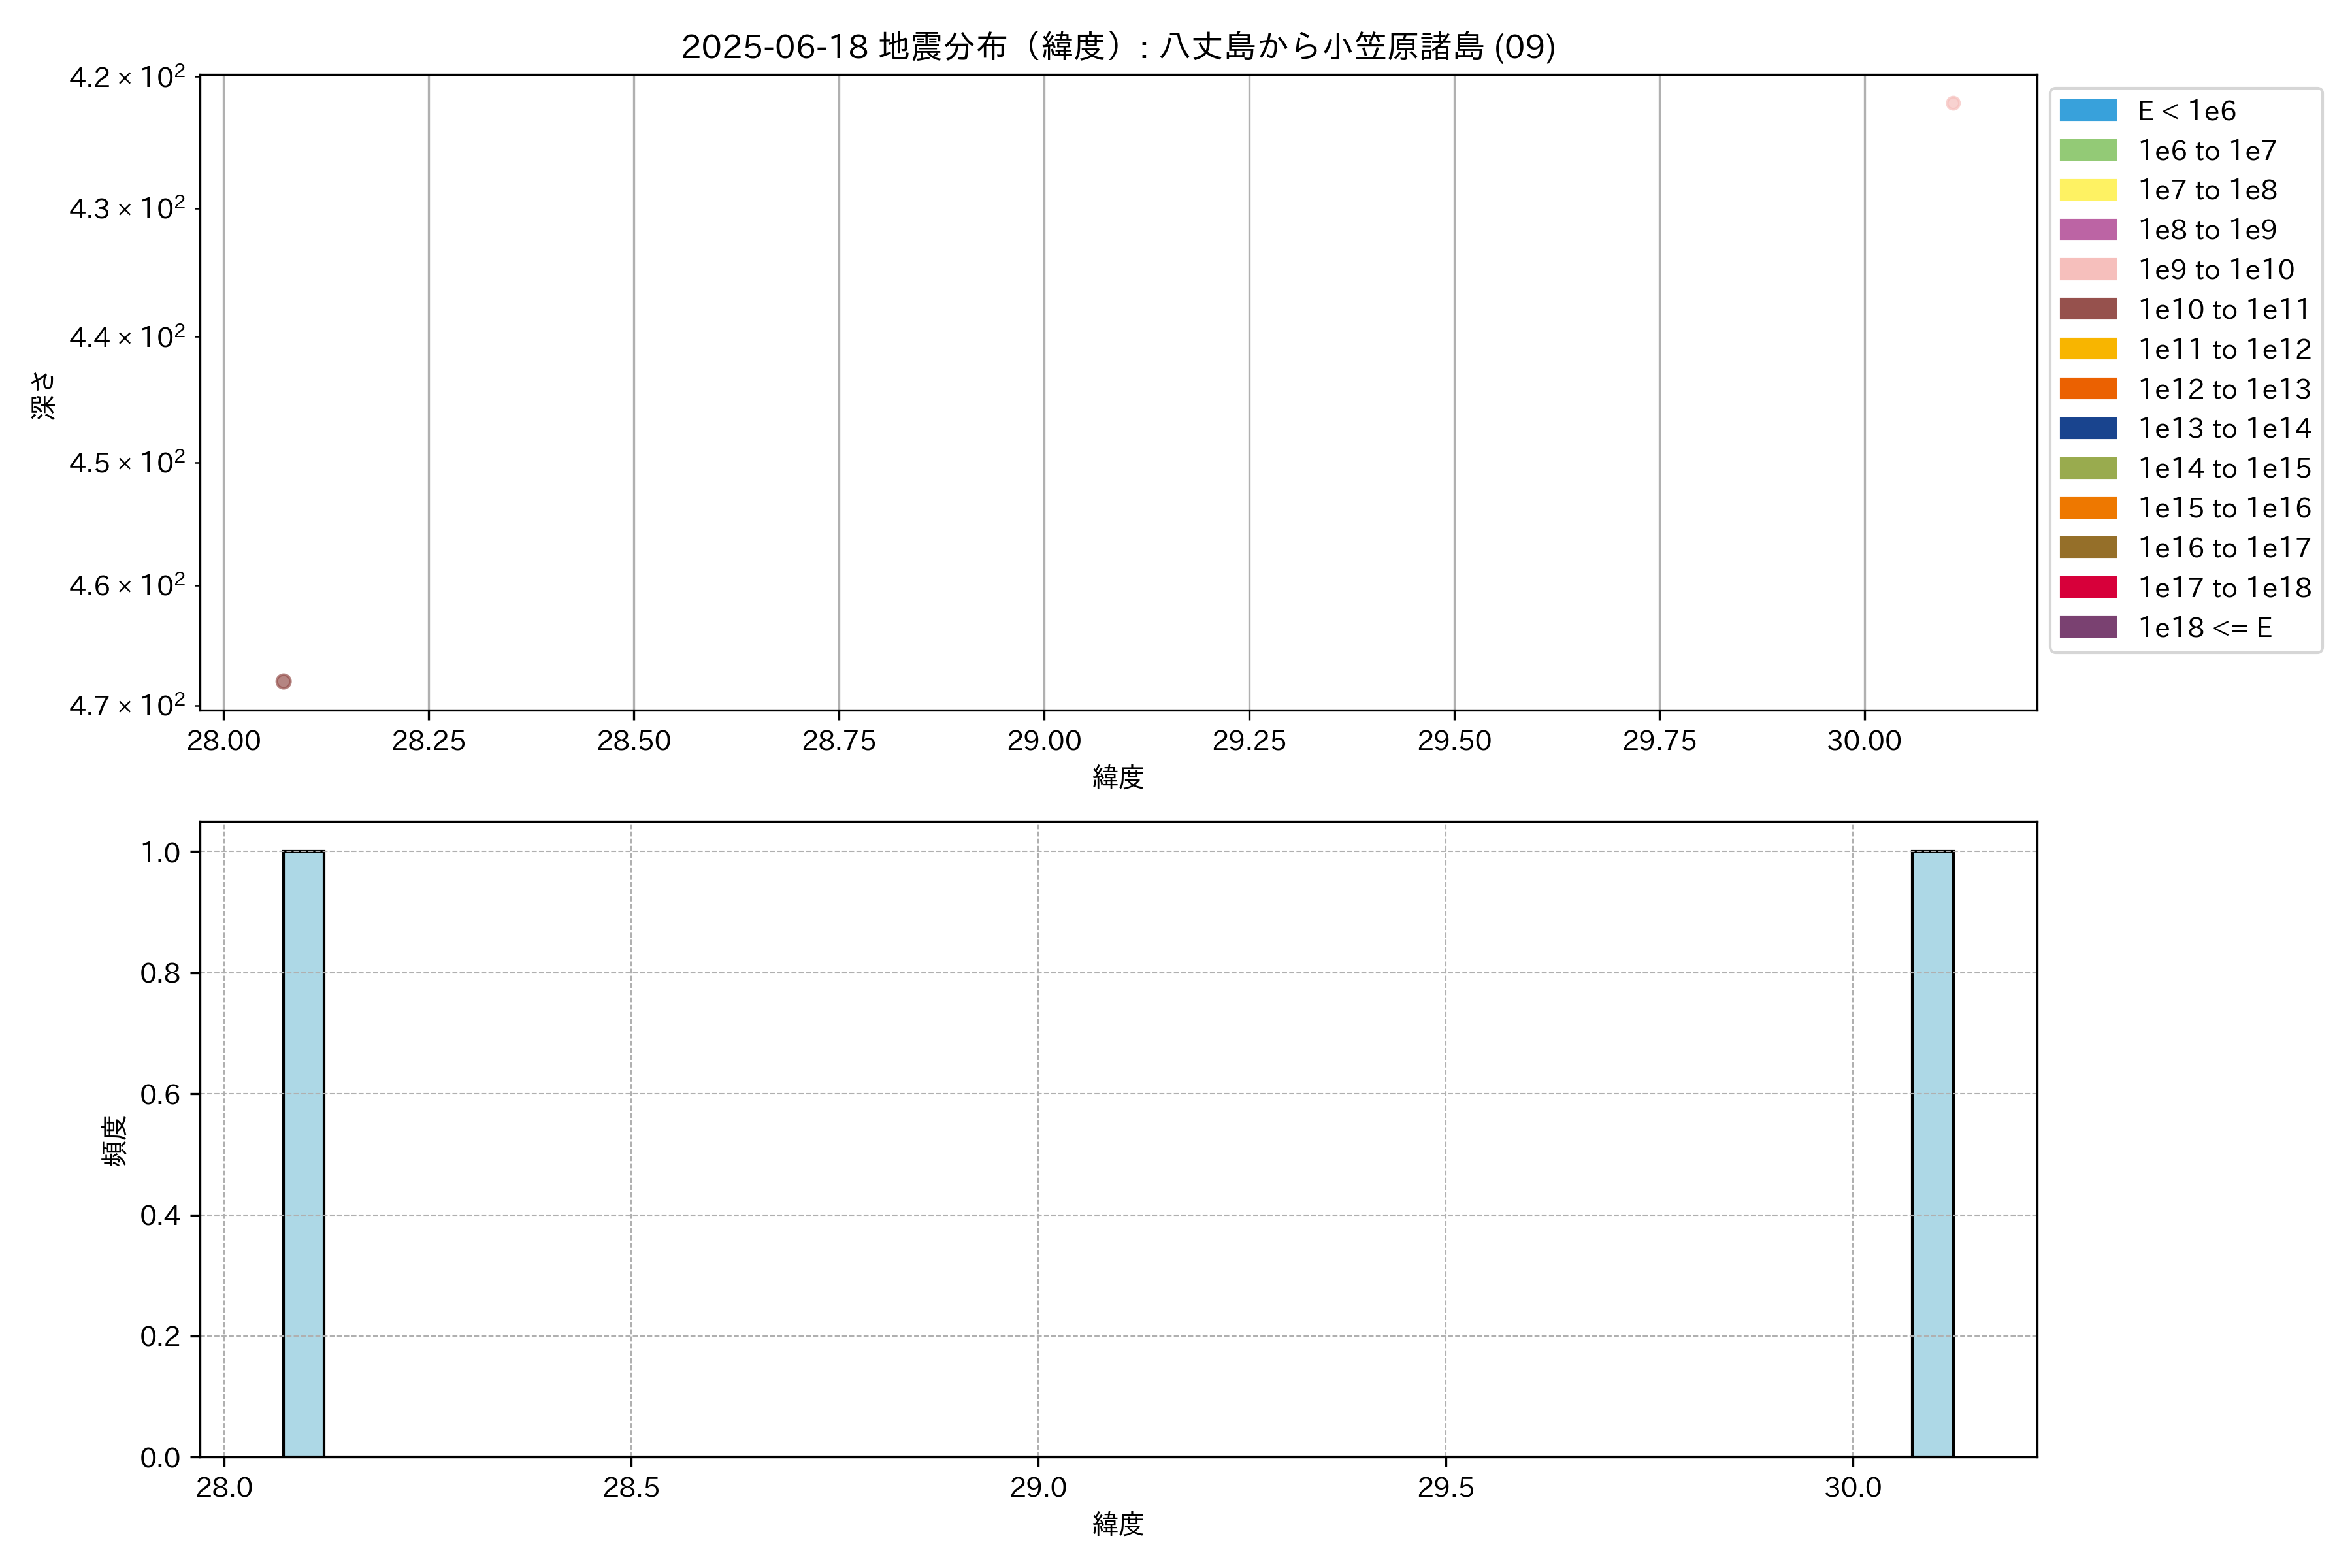Click the blue E < 1e6 legend swatch
Image resolution: width=2352 pixels, height=1568 pixels.
coord(2088,111)
